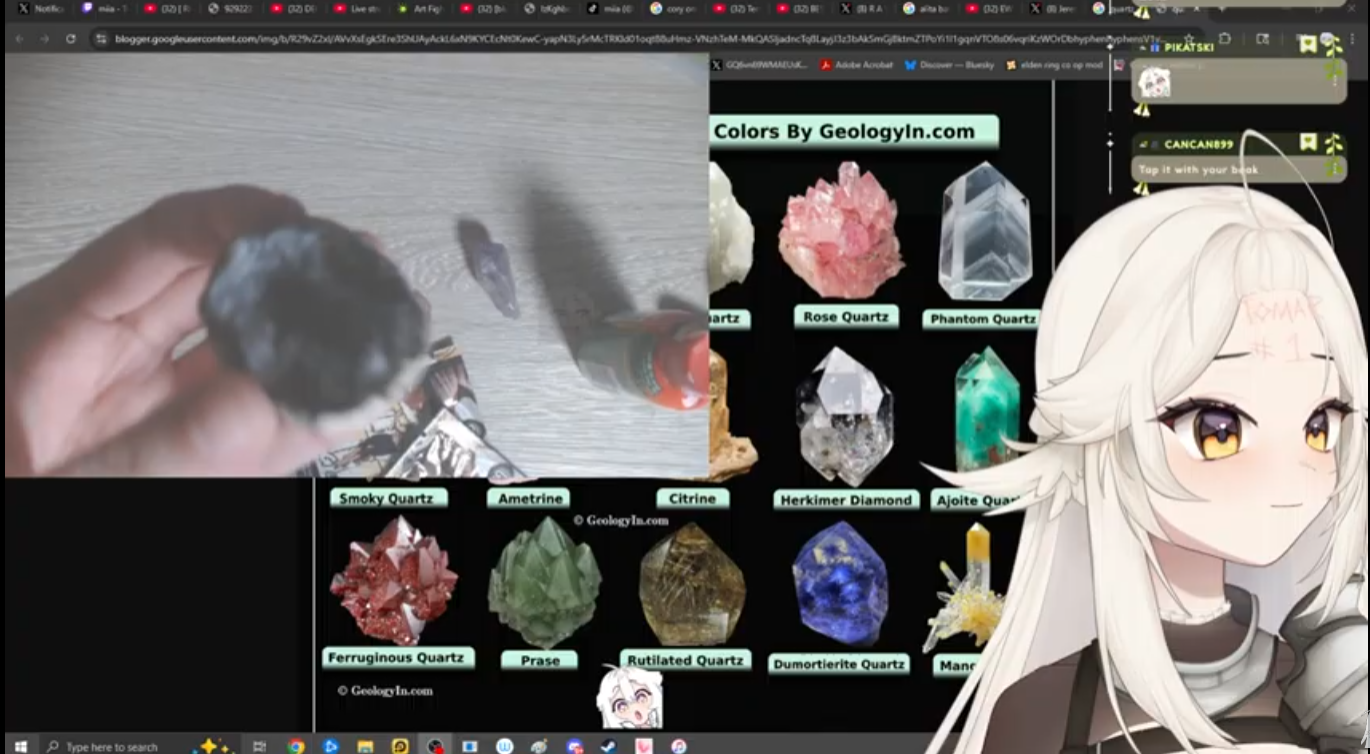Viewport: 1370px width, 754px height.
Task: Open the Discord taskbar icon
Action: coord(574,745)
